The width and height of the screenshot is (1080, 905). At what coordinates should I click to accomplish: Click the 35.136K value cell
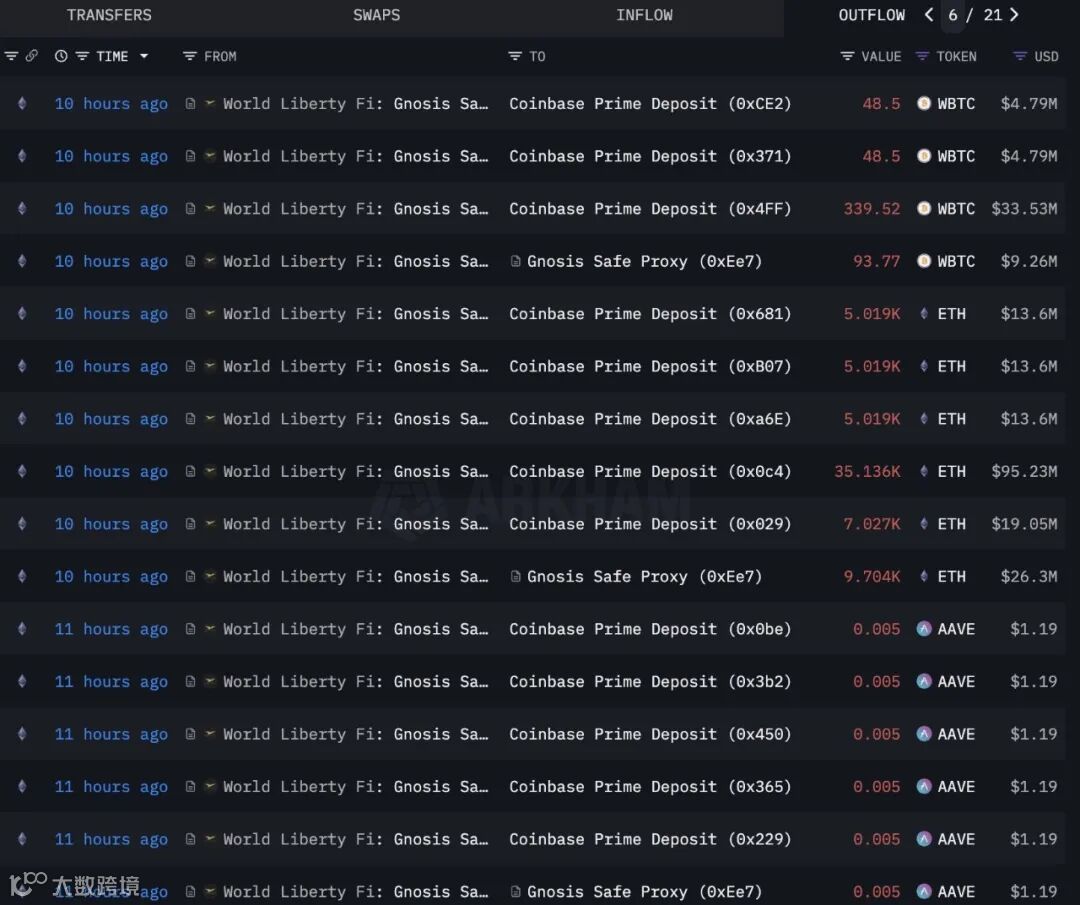(x=867, y=472)
